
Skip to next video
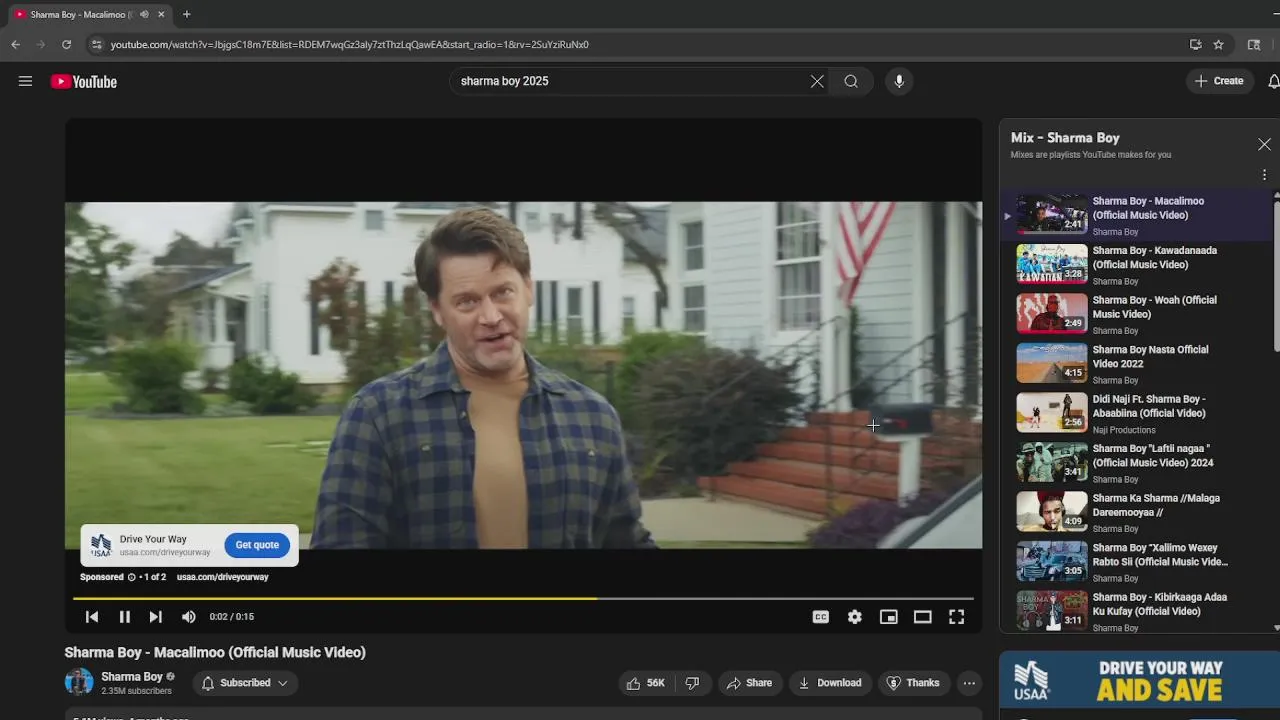click(156, 617)
